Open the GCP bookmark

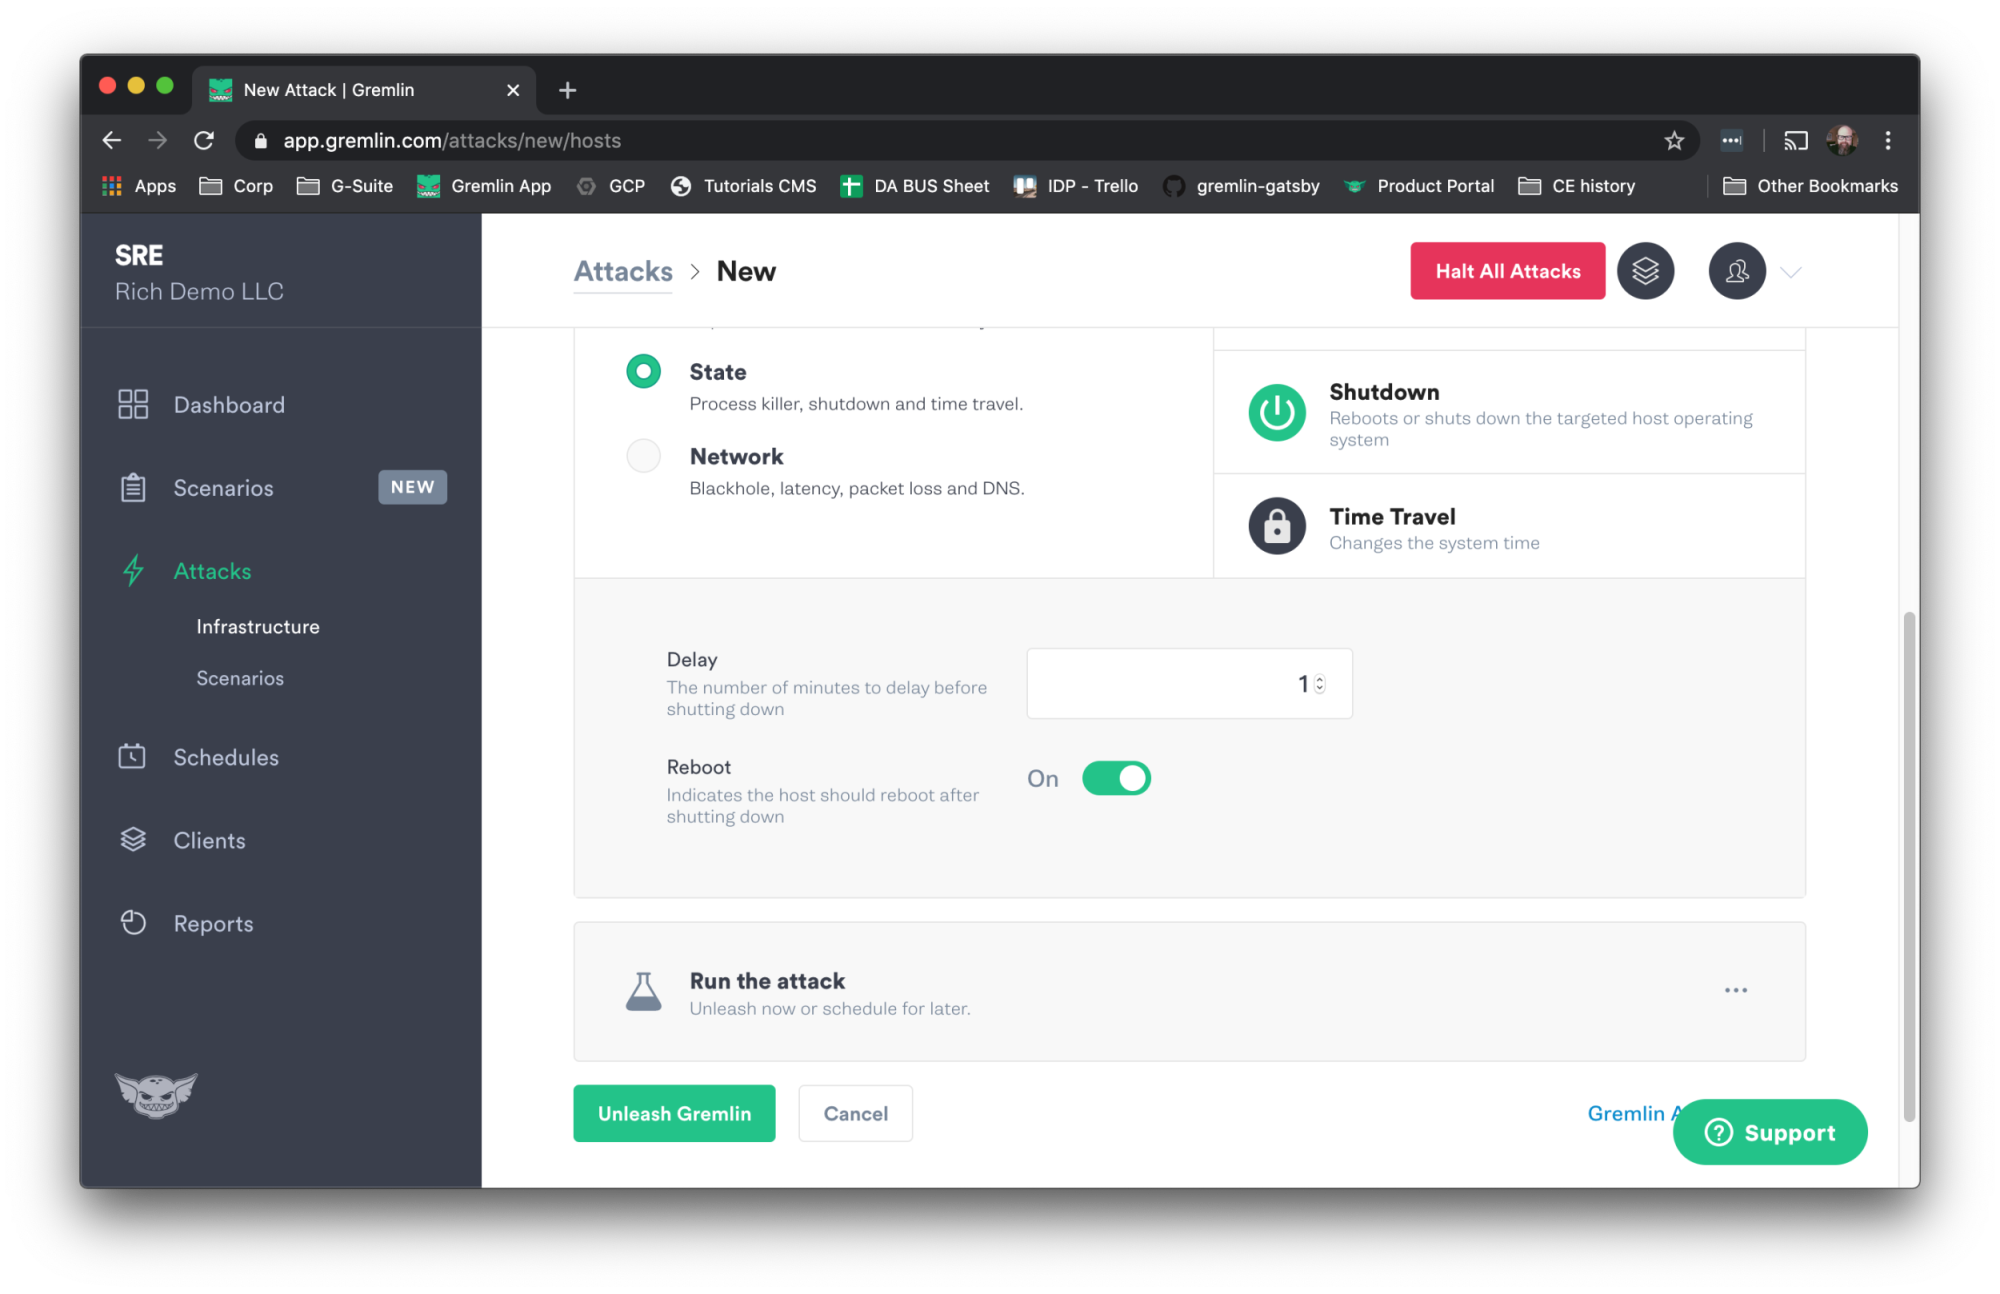coord(610,186)
